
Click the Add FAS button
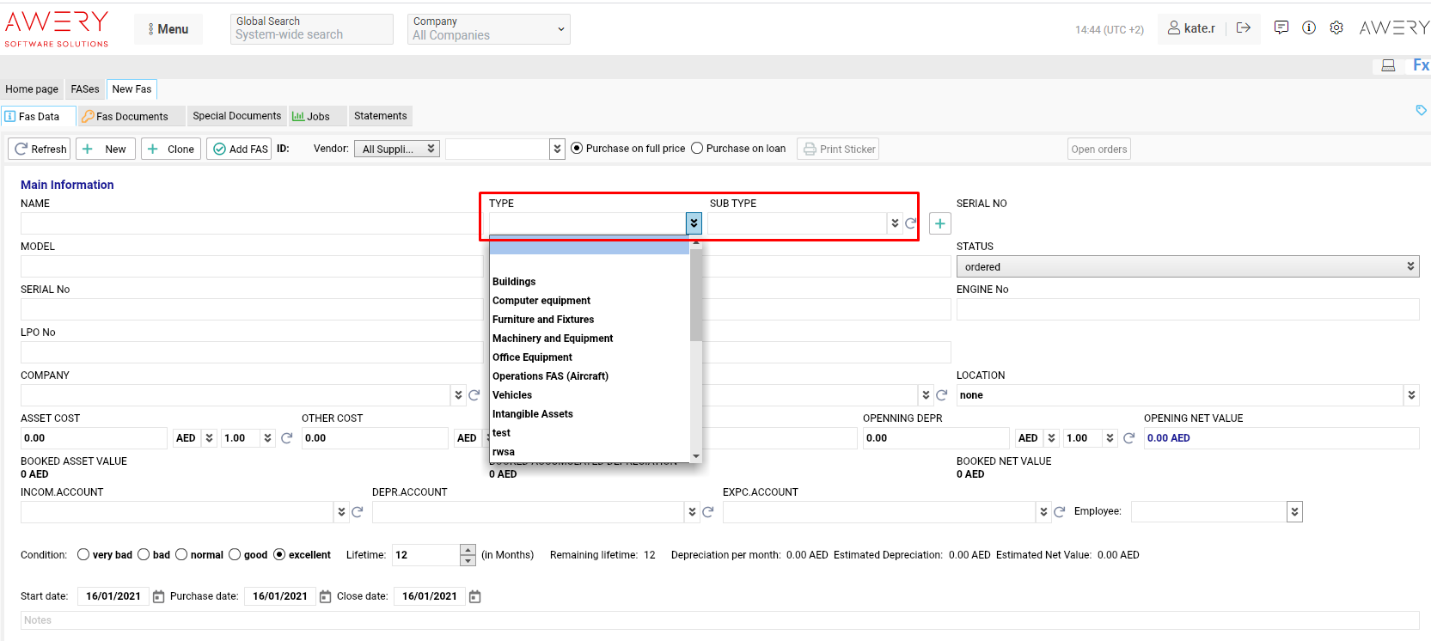[239, 149]
